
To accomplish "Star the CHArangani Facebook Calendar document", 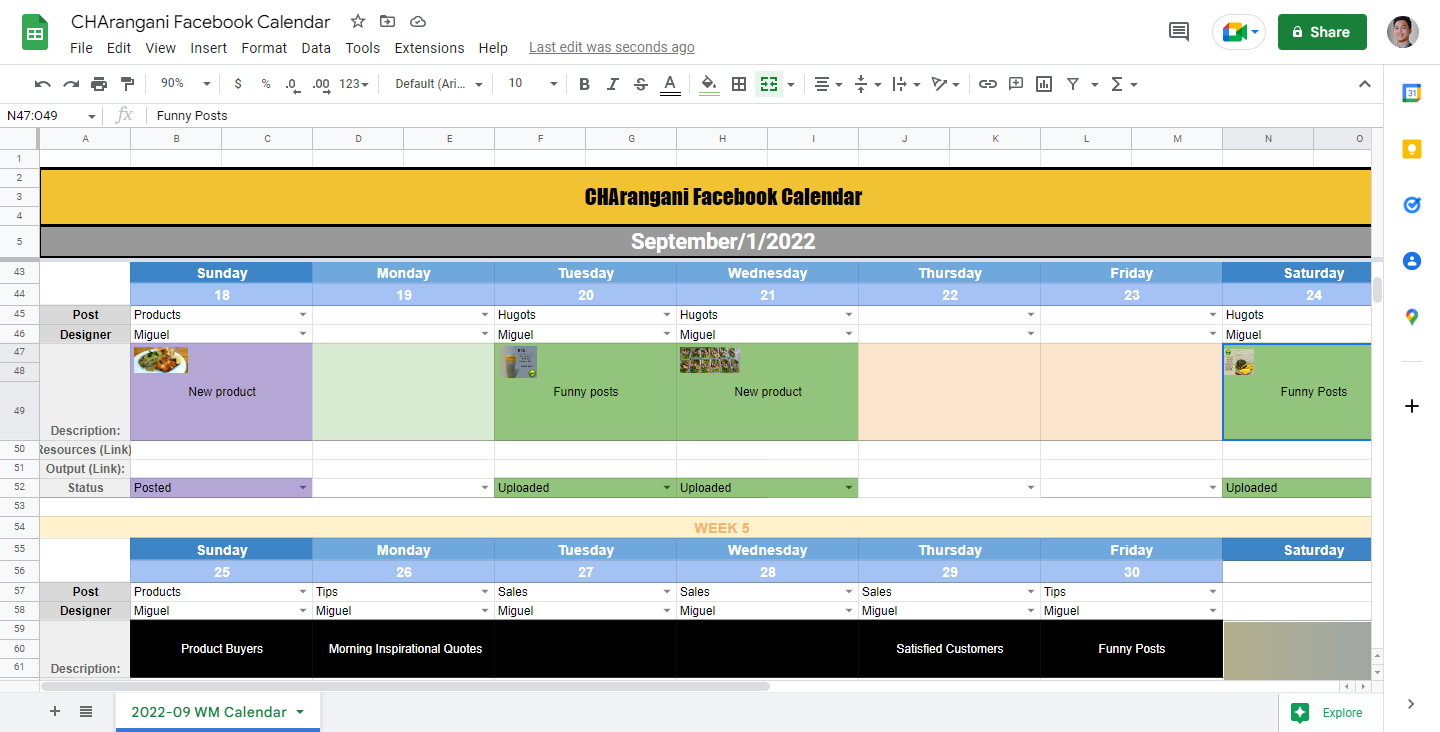I will (358, 22).
